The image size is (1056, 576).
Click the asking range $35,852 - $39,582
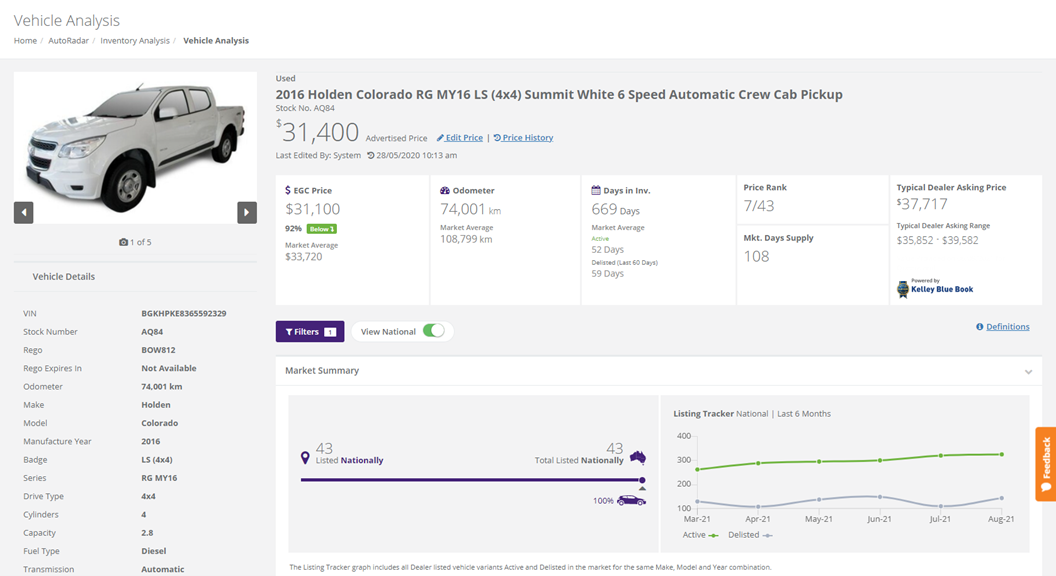pyautogui.click(x=937, y=240)
